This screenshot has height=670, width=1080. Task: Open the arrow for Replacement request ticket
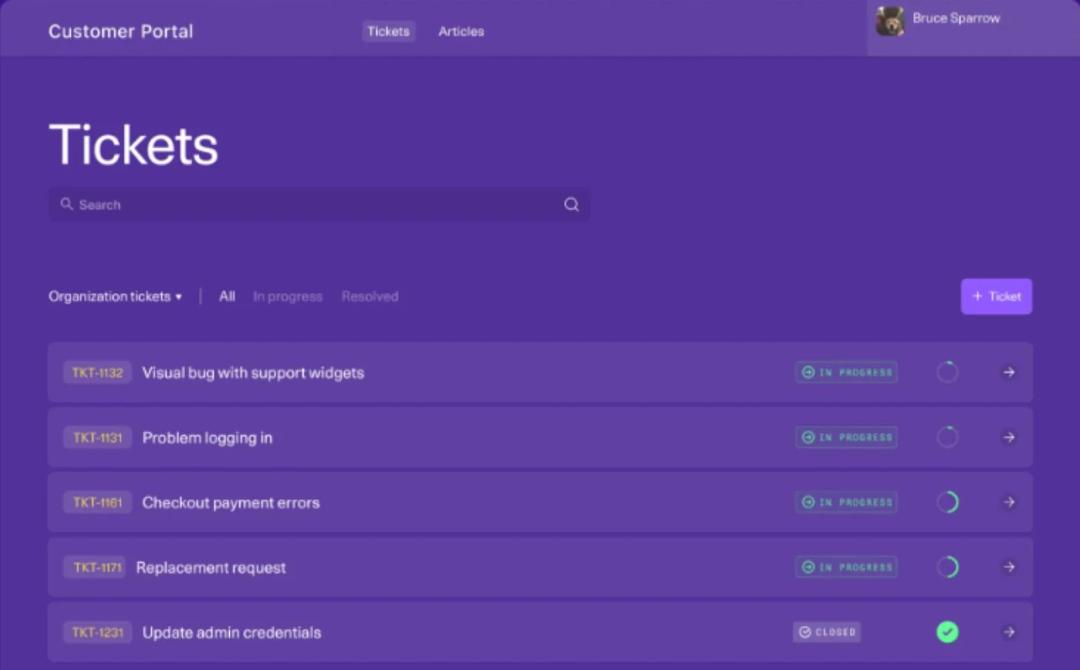[x=1008, y=567]
